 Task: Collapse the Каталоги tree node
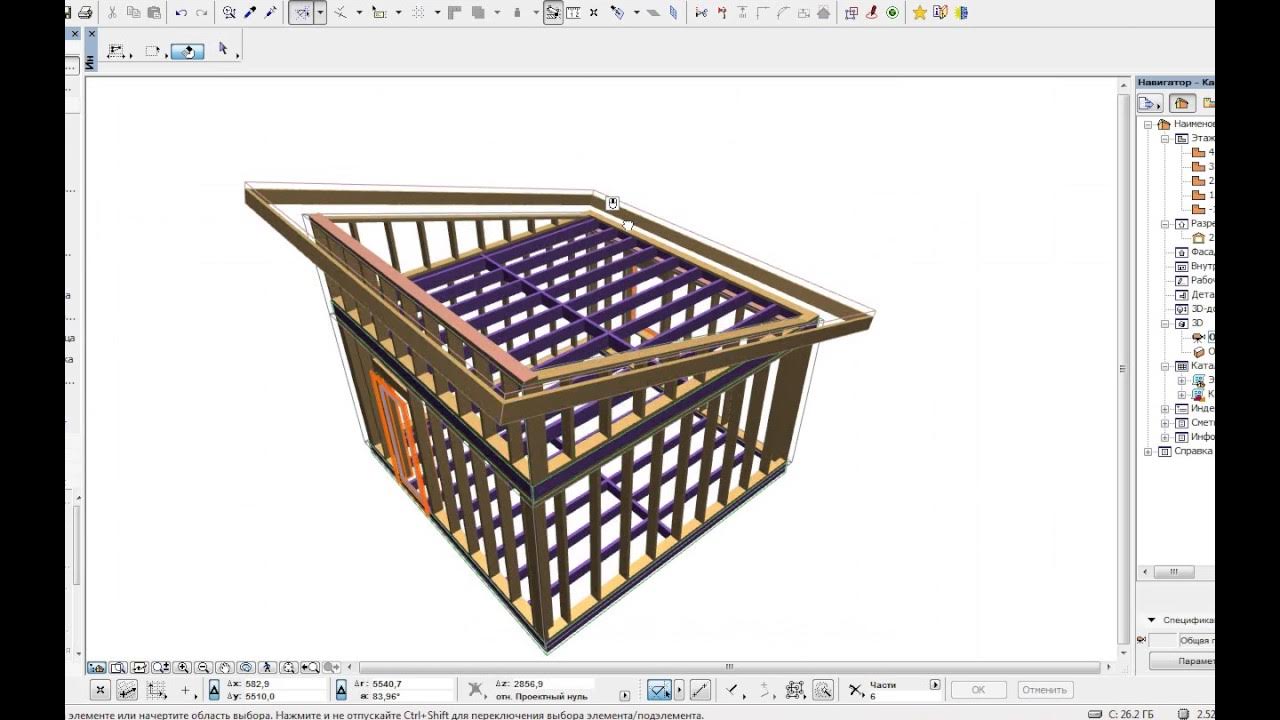(x=1165, y=366)
